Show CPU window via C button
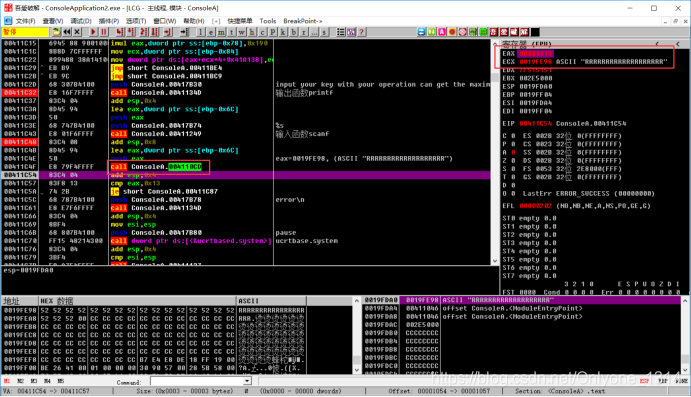This screenshot has width=691, height=397. point(263,32)
